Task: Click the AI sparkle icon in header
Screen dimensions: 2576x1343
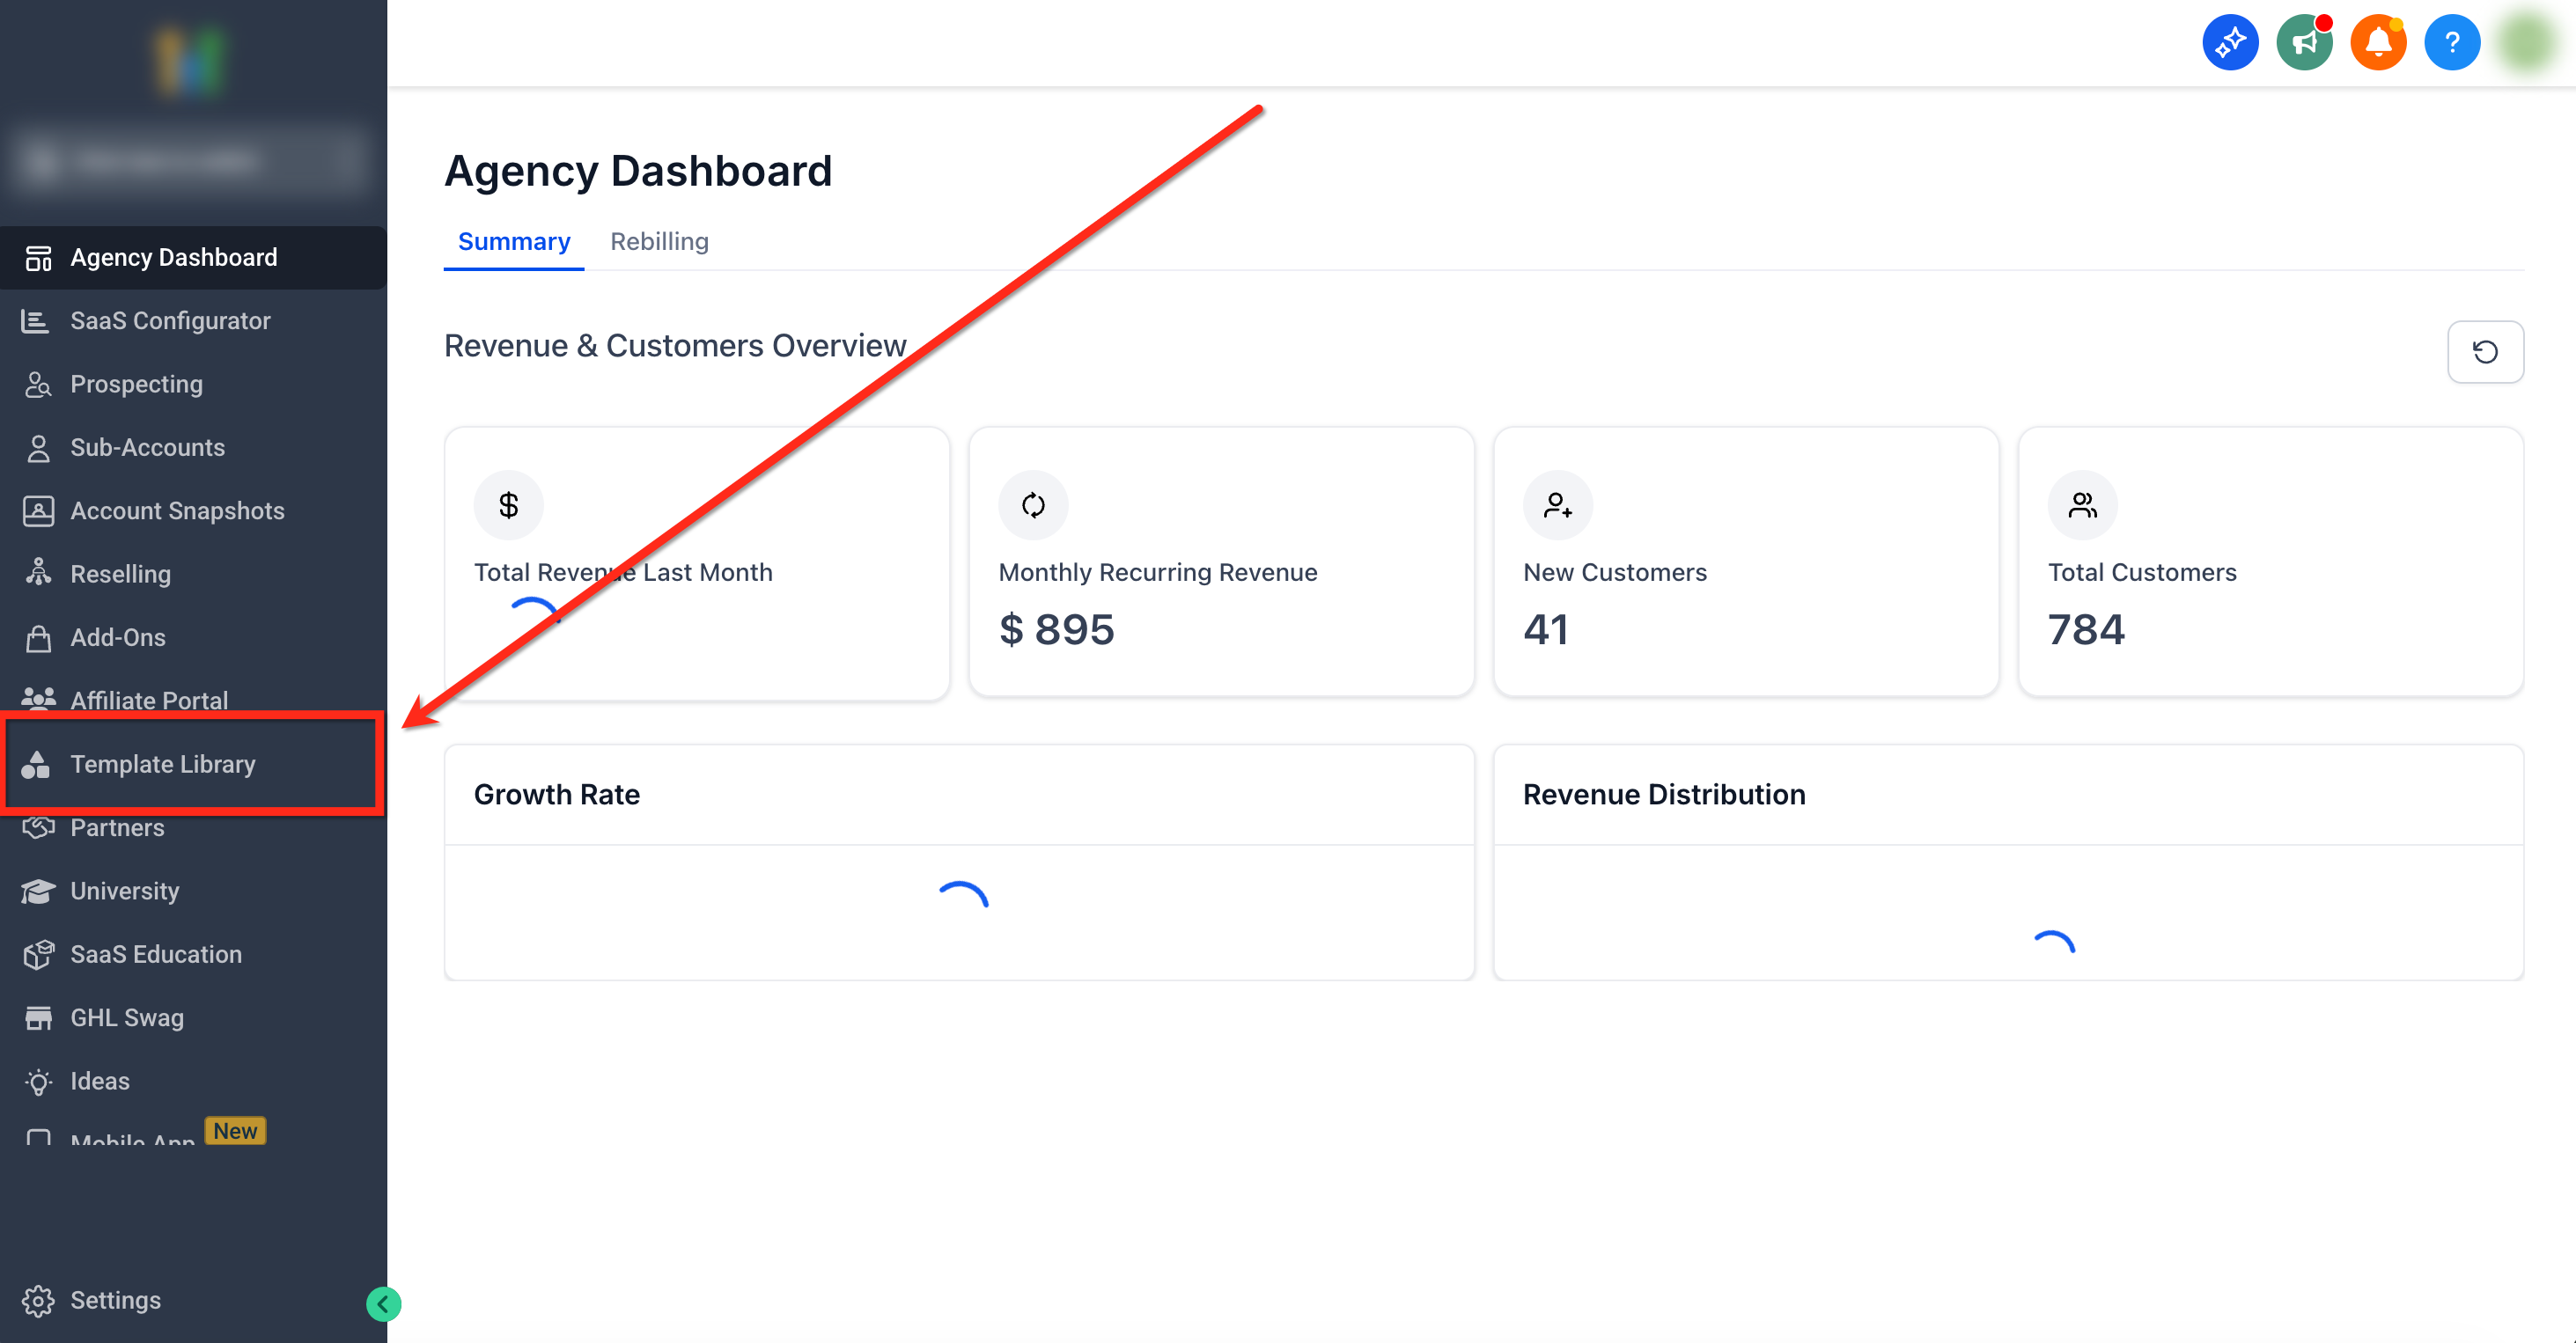Action: tap(2229, 43)
